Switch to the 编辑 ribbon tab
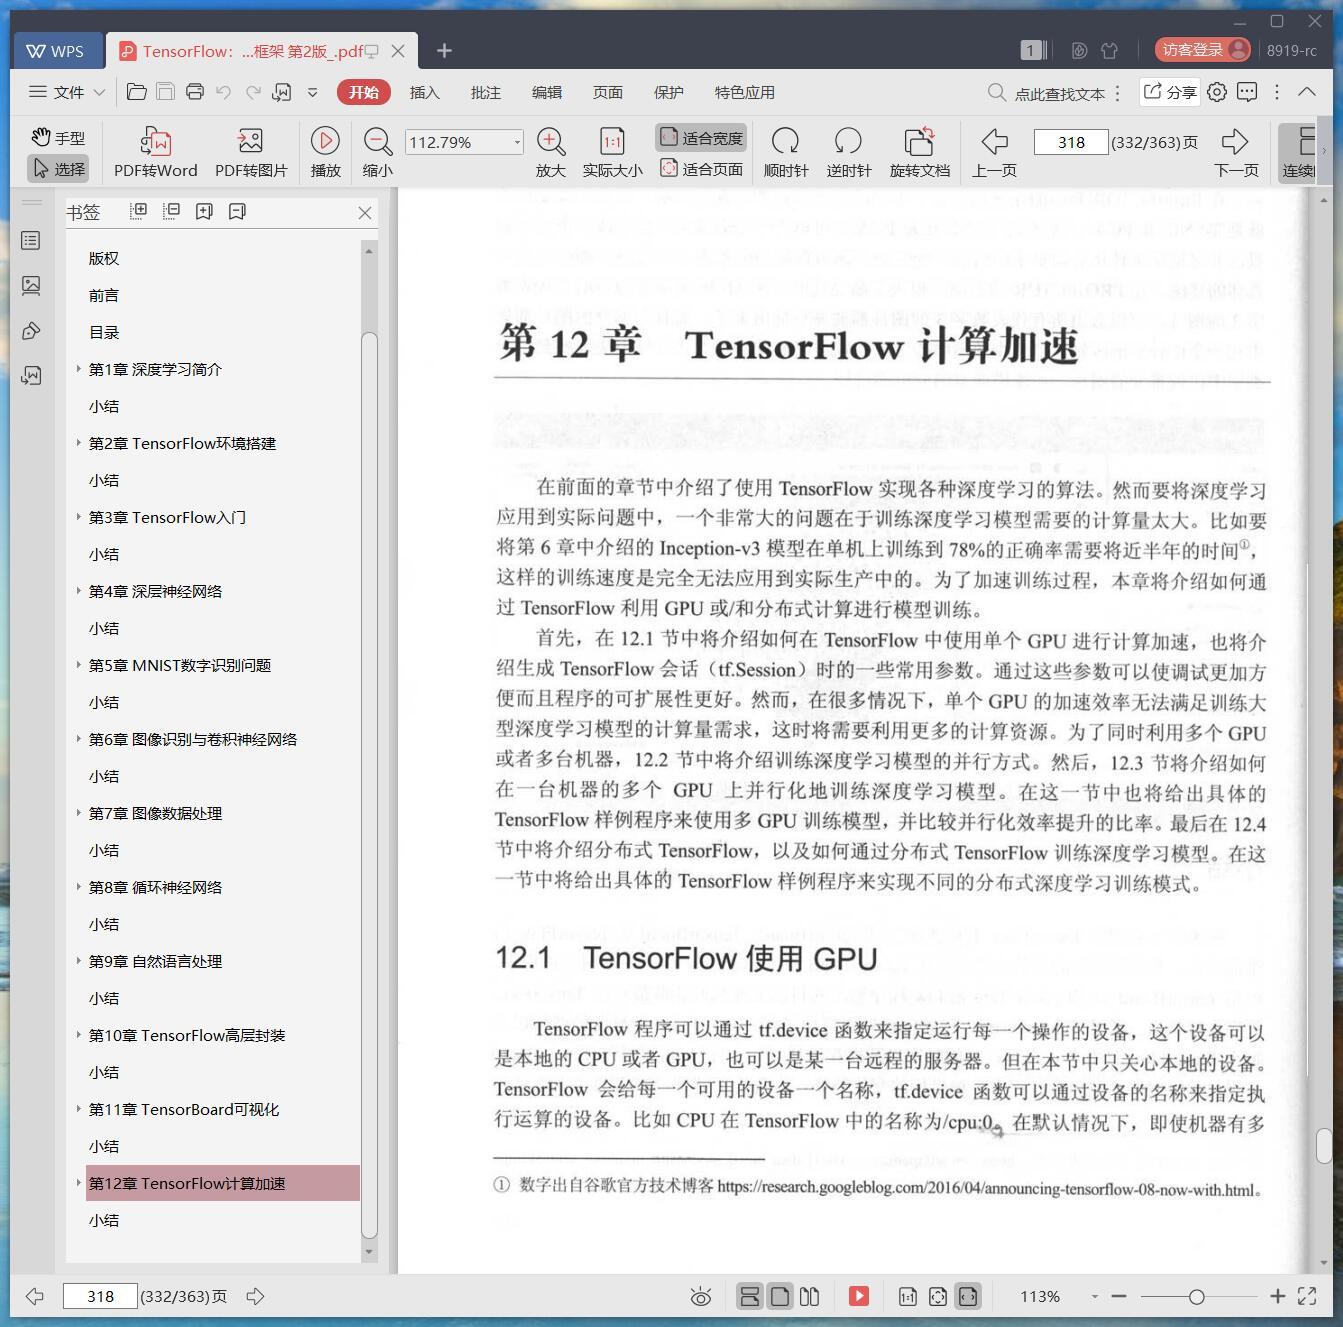The width and height of the screenshot is (1343, 1327). (x=546, y=92)
